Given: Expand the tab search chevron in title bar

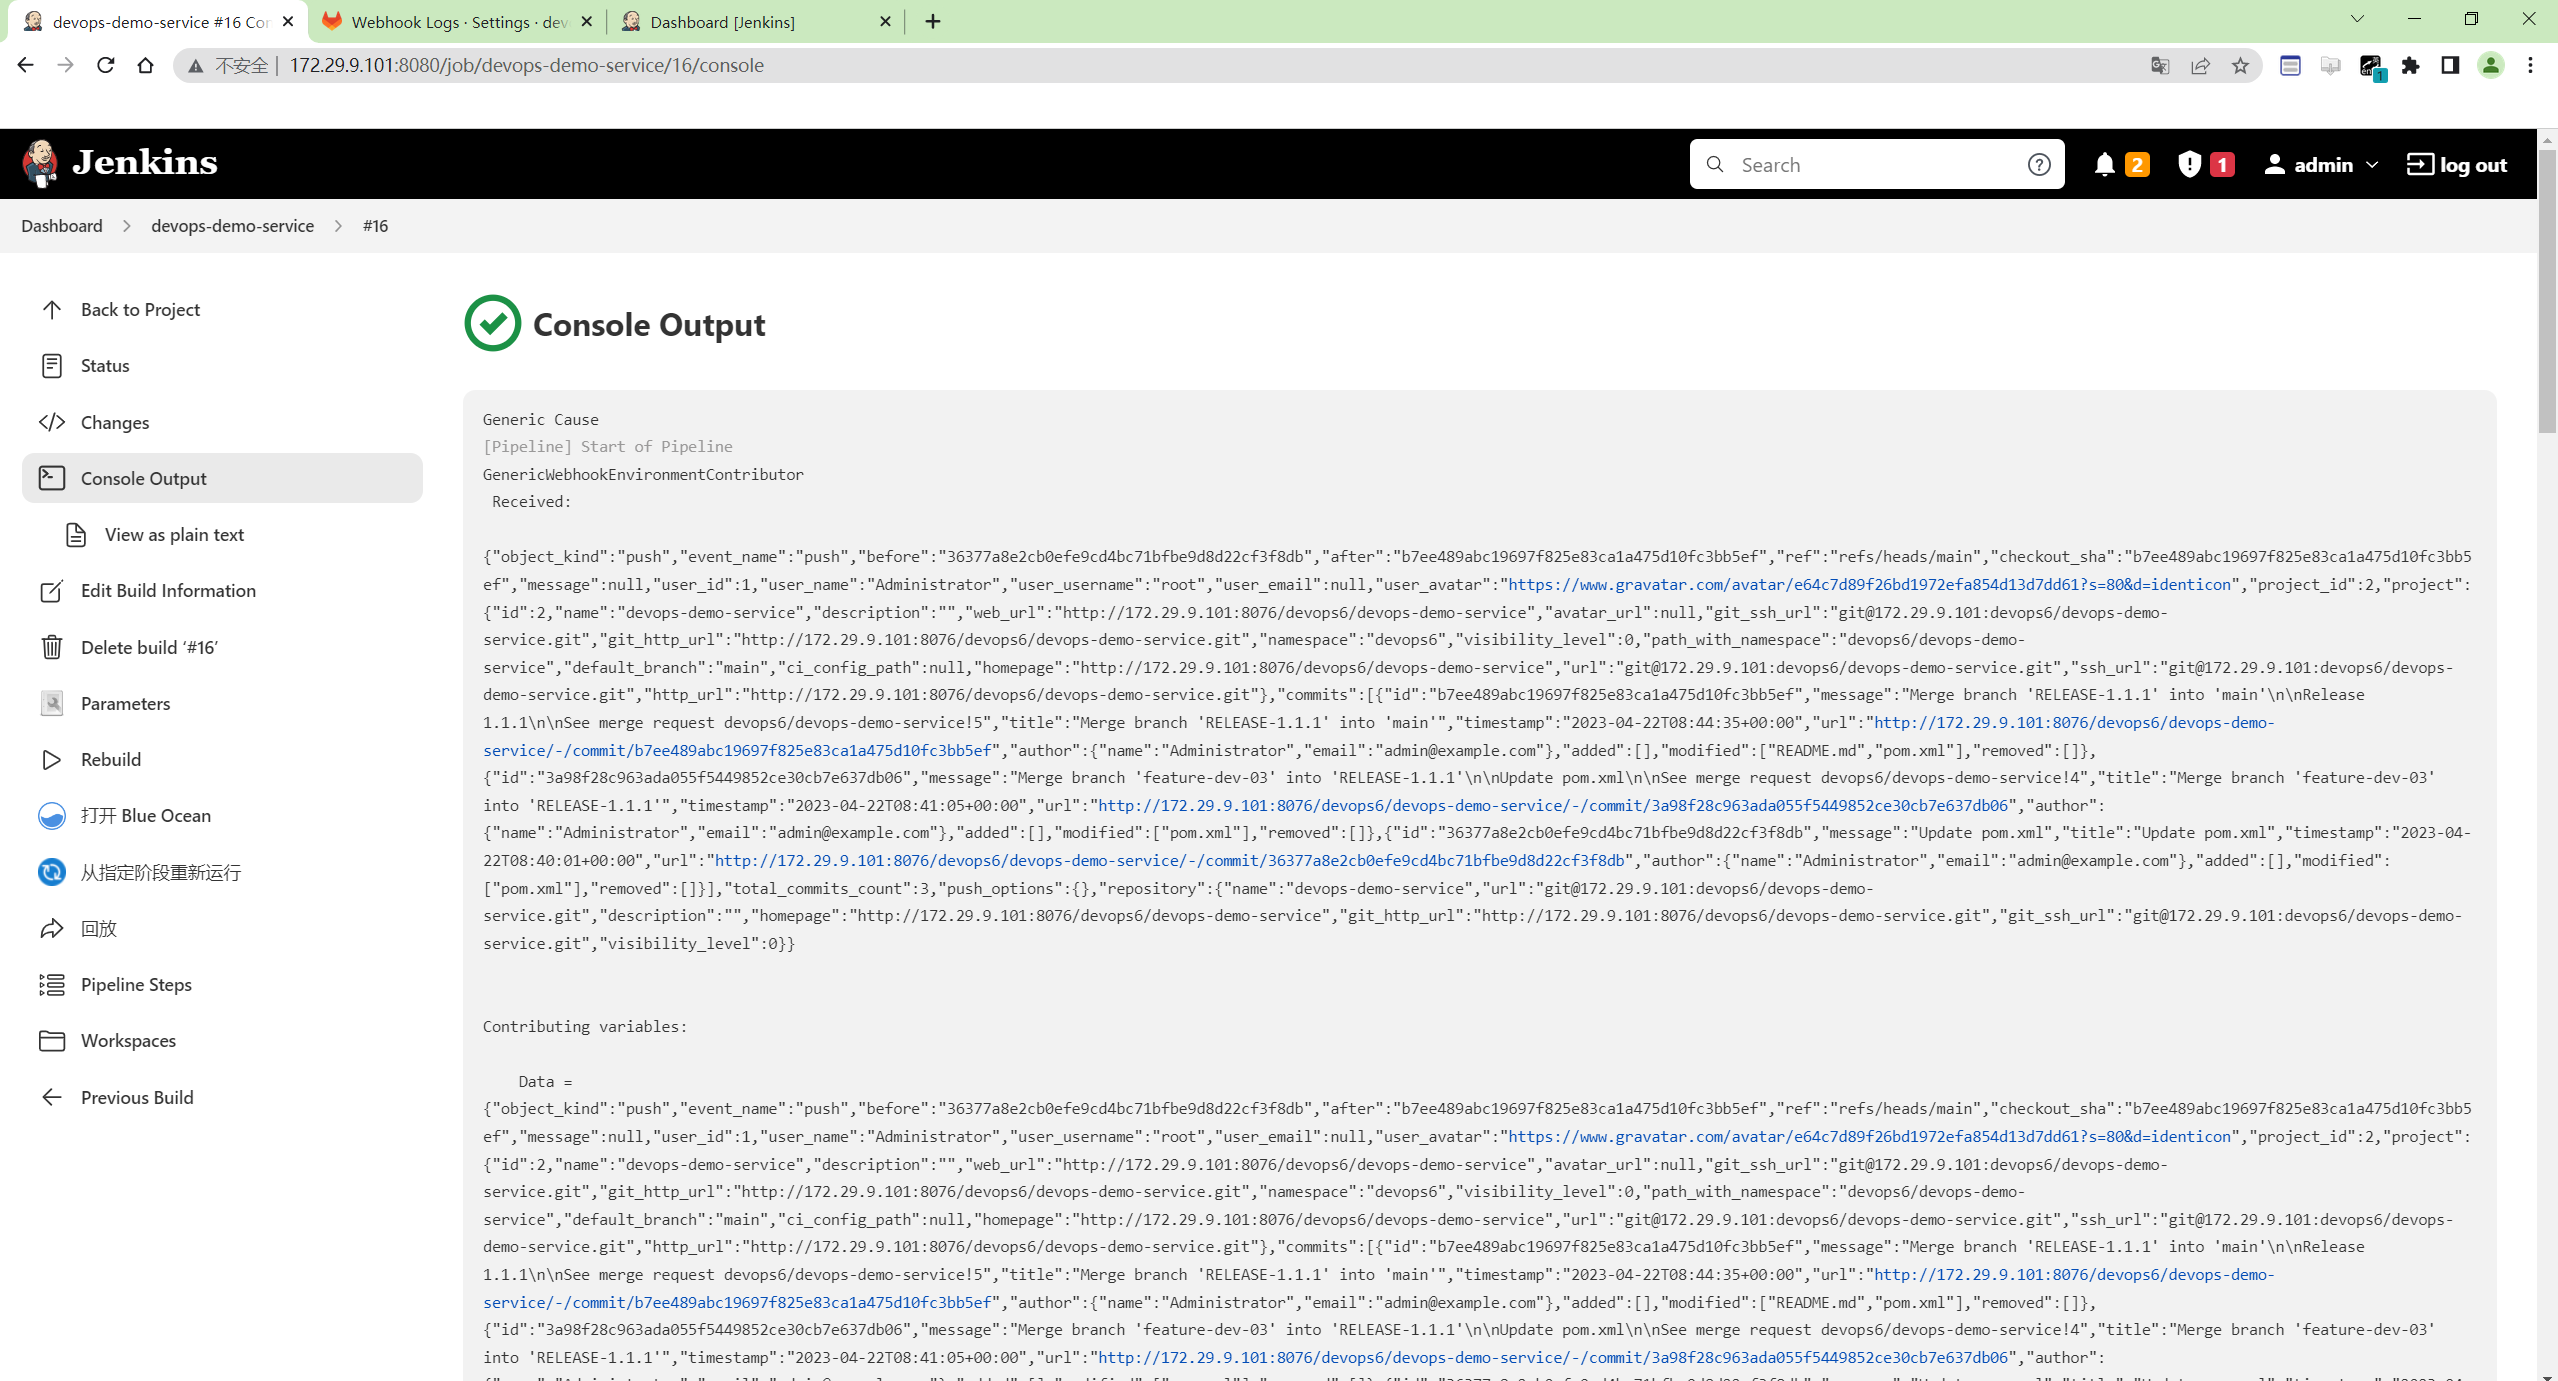Looking at the screenshot, I should pyautogui.click(x=2357, y=19).
